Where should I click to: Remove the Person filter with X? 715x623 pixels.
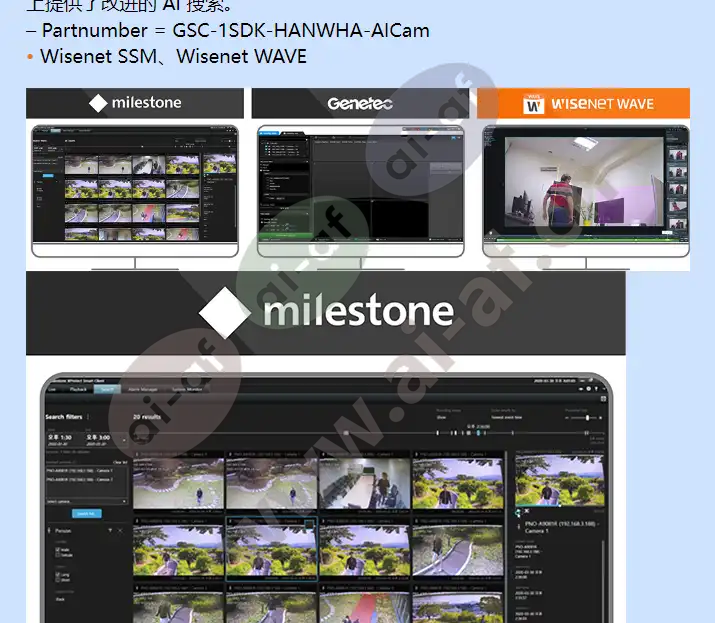[120, 530]
